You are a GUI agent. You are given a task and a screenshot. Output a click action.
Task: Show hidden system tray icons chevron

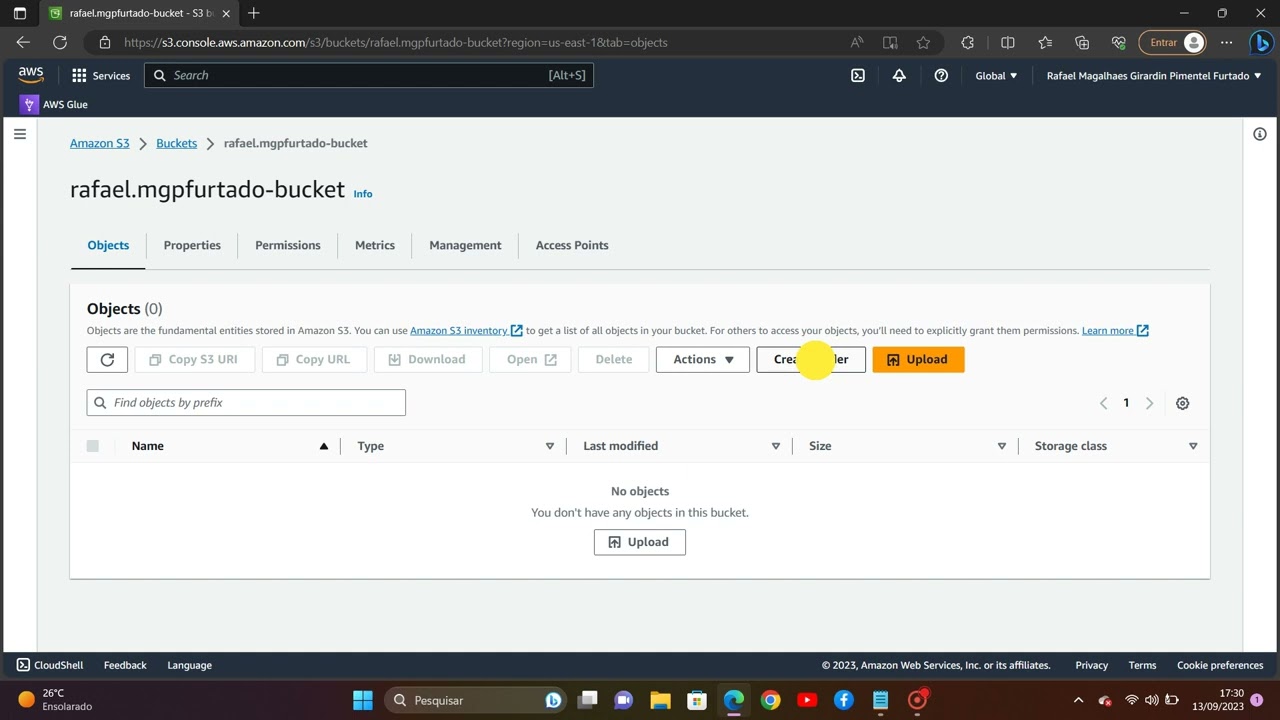pos(1078,700)
